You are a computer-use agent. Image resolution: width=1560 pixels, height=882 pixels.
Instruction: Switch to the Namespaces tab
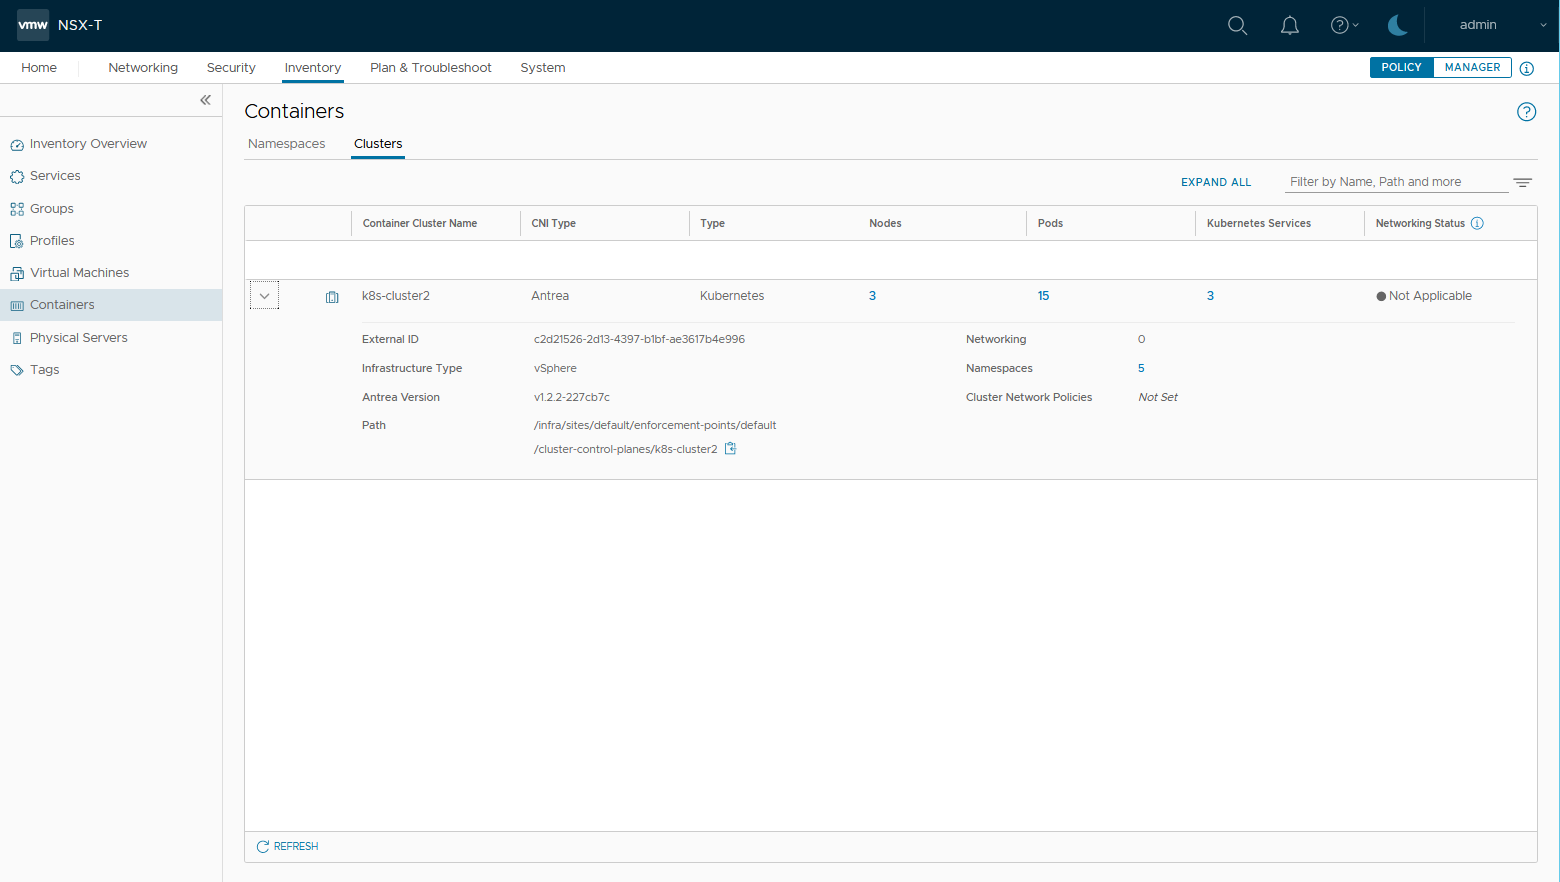click(287, 144)
